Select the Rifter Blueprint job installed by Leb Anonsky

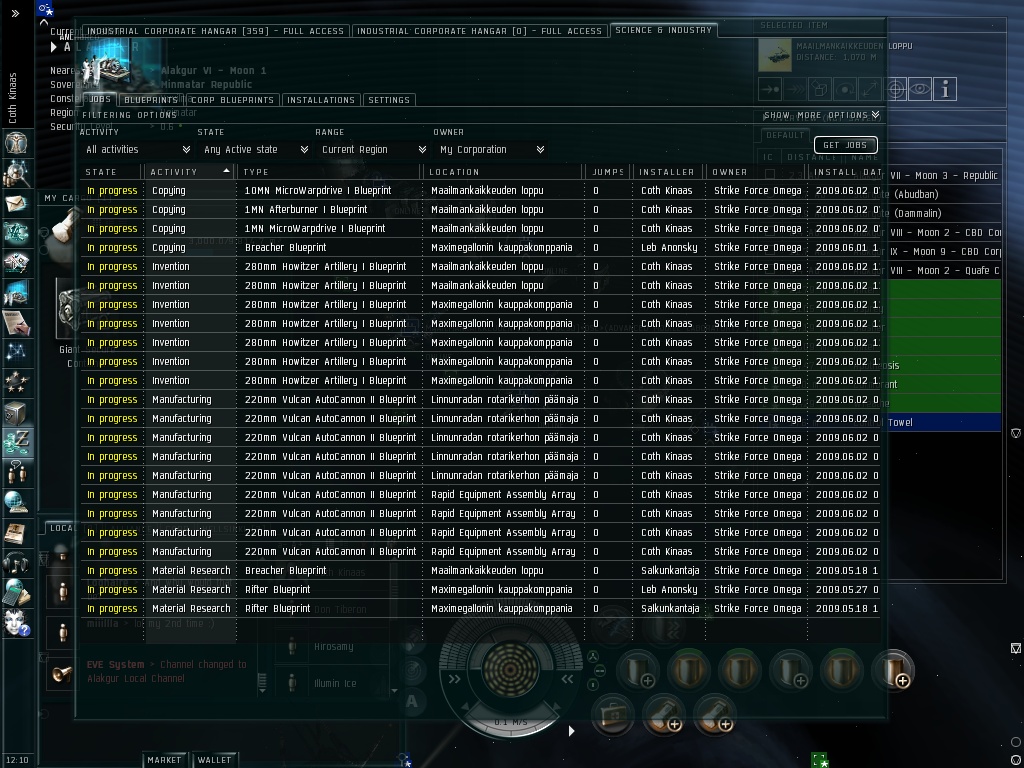coord(480,590)
